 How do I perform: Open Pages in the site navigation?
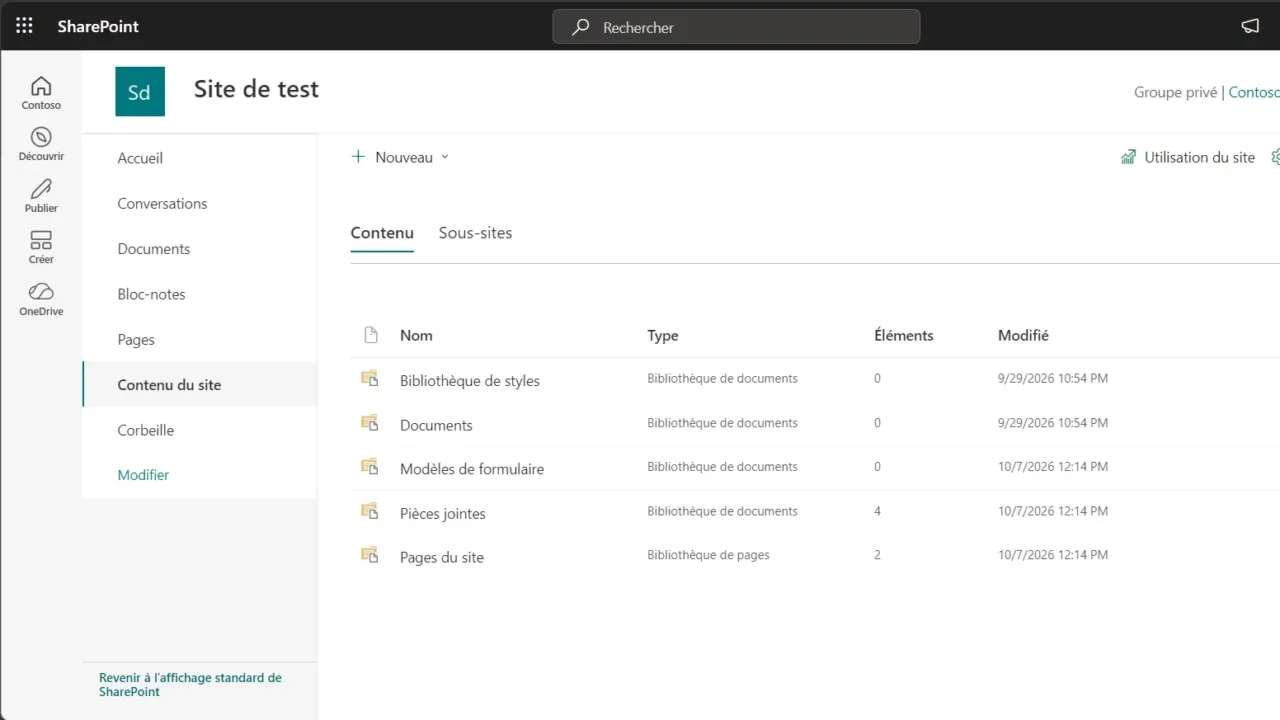(136, 340)
